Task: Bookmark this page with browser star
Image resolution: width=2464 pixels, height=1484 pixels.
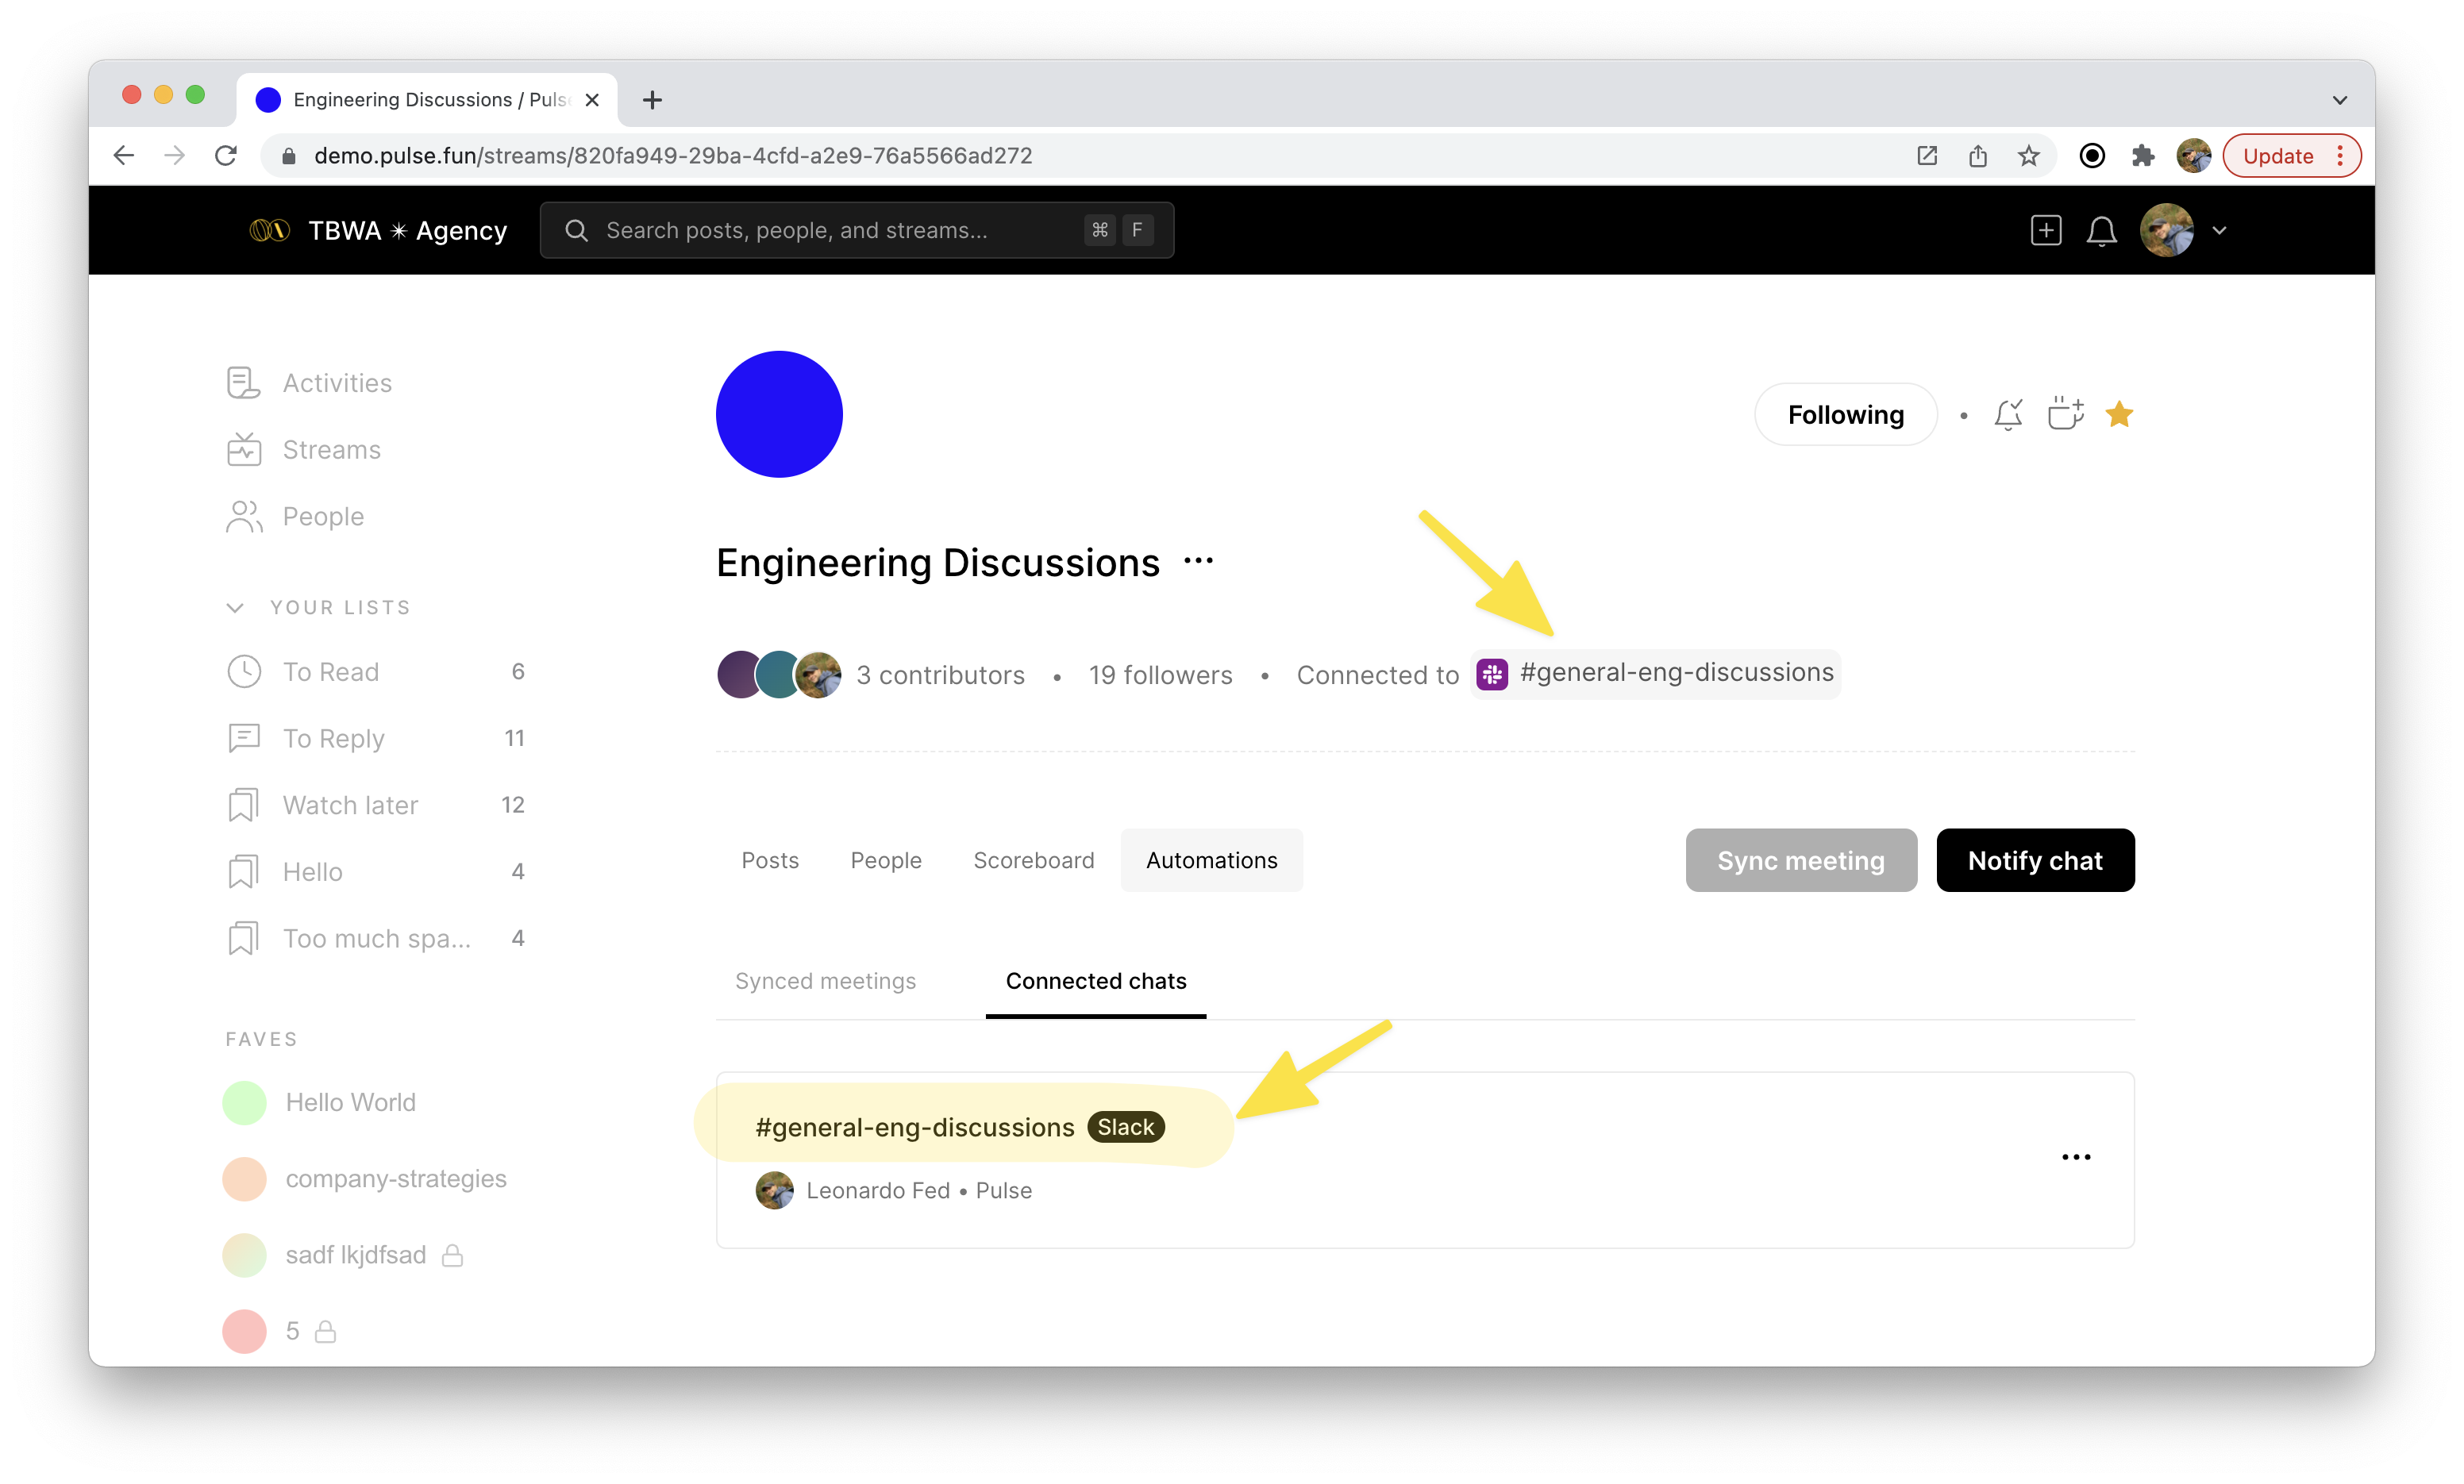Action: [x=2028, y=156]
